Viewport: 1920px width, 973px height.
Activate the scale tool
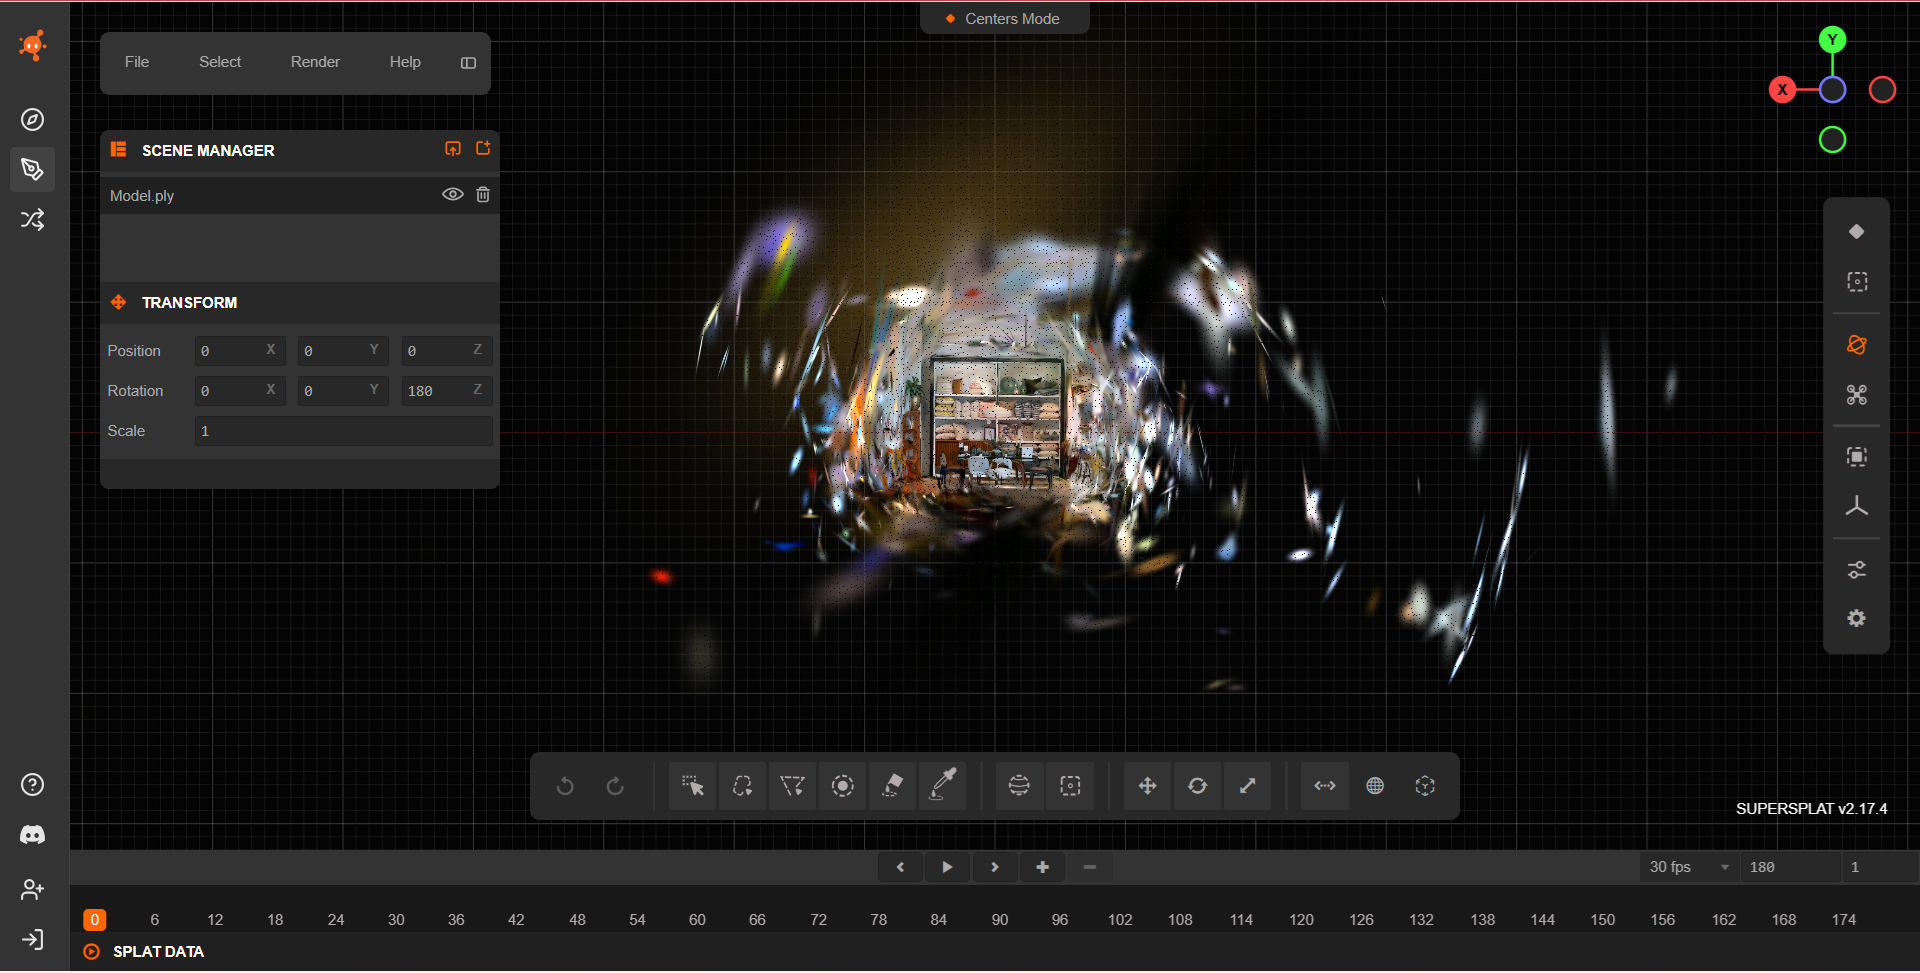click(1247, 787)
